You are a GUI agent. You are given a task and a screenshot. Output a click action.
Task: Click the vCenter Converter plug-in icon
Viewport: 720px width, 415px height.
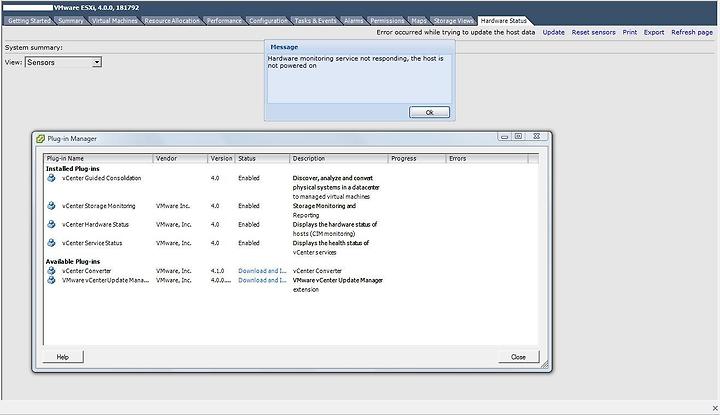pyautogui.click(x=51, y=271)
